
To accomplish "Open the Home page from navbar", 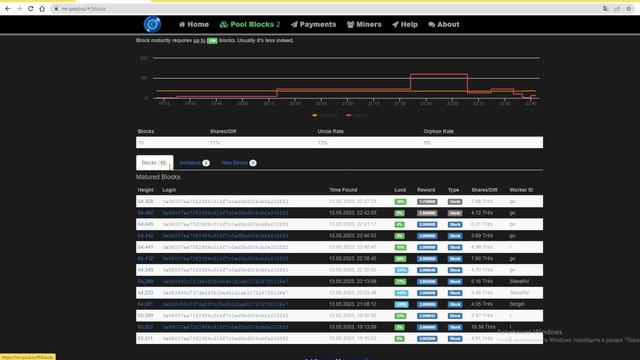I will point(194,24).
